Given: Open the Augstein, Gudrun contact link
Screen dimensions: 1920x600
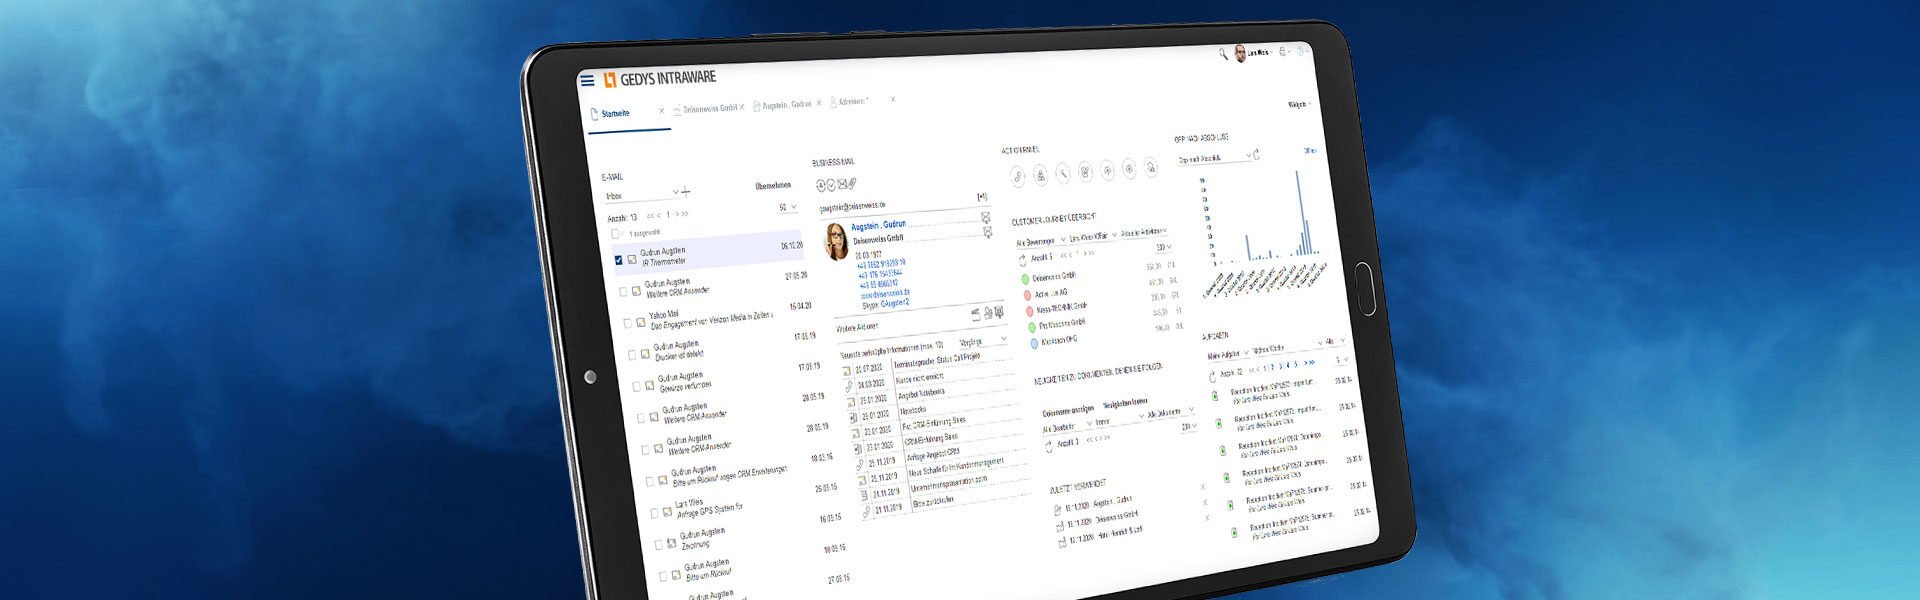Looking at the screenshot, I should [x=878, y=226].
